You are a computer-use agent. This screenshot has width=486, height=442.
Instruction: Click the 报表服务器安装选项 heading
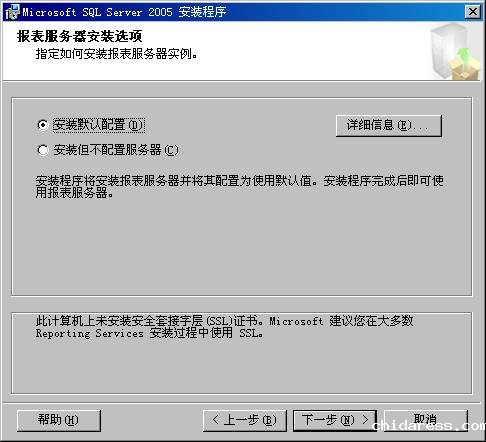click(80, 36)
